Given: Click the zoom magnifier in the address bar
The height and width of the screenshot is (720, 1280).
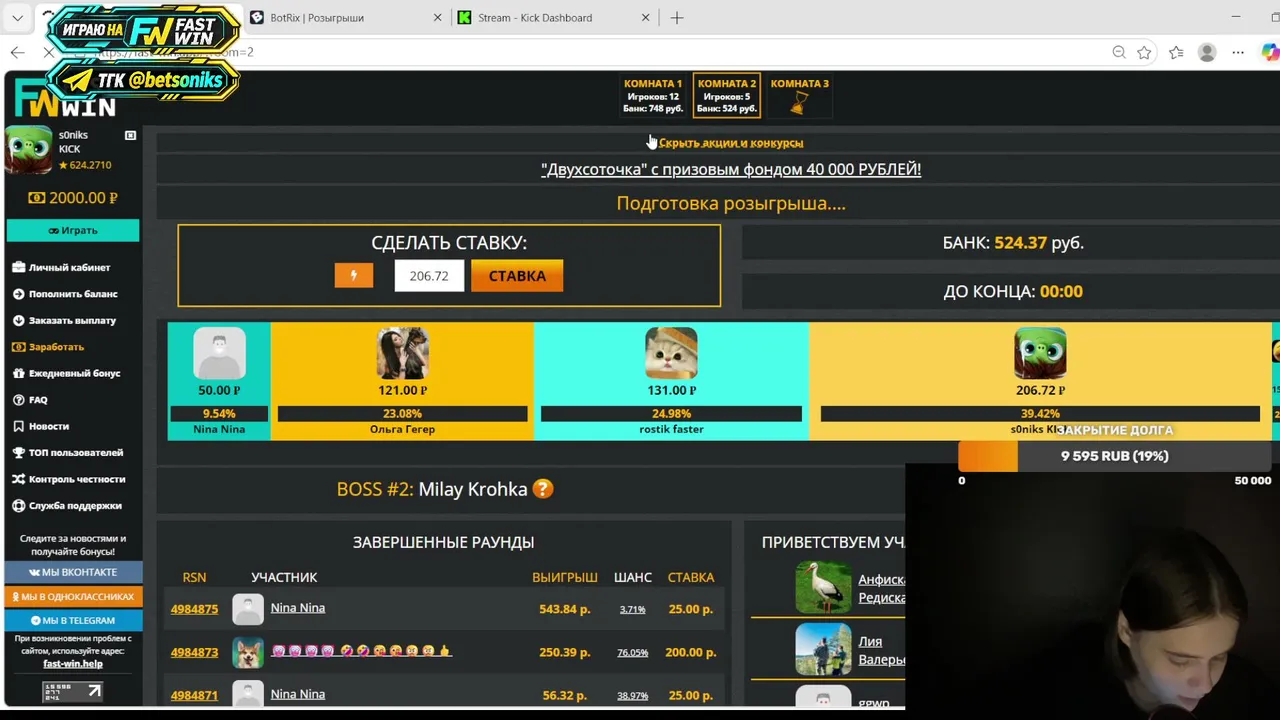Looking at the screenshot, I should click(x=1119, y=52).
